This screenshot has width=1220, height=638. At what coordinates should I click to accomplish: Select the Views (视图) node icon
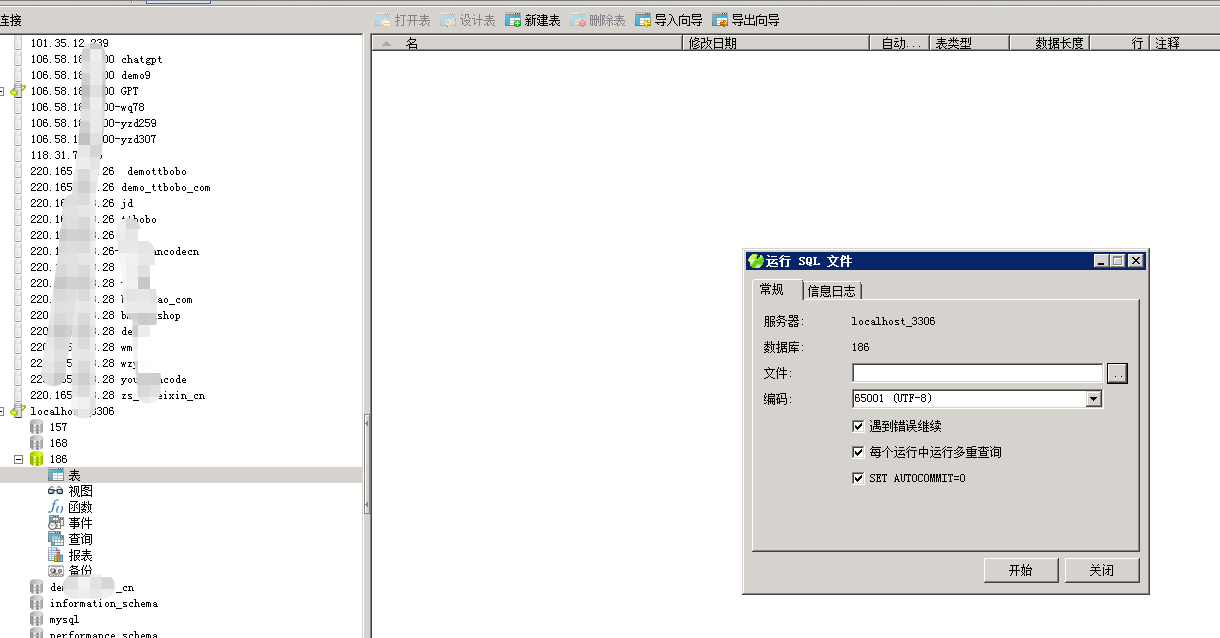click(x=56, y=491)
